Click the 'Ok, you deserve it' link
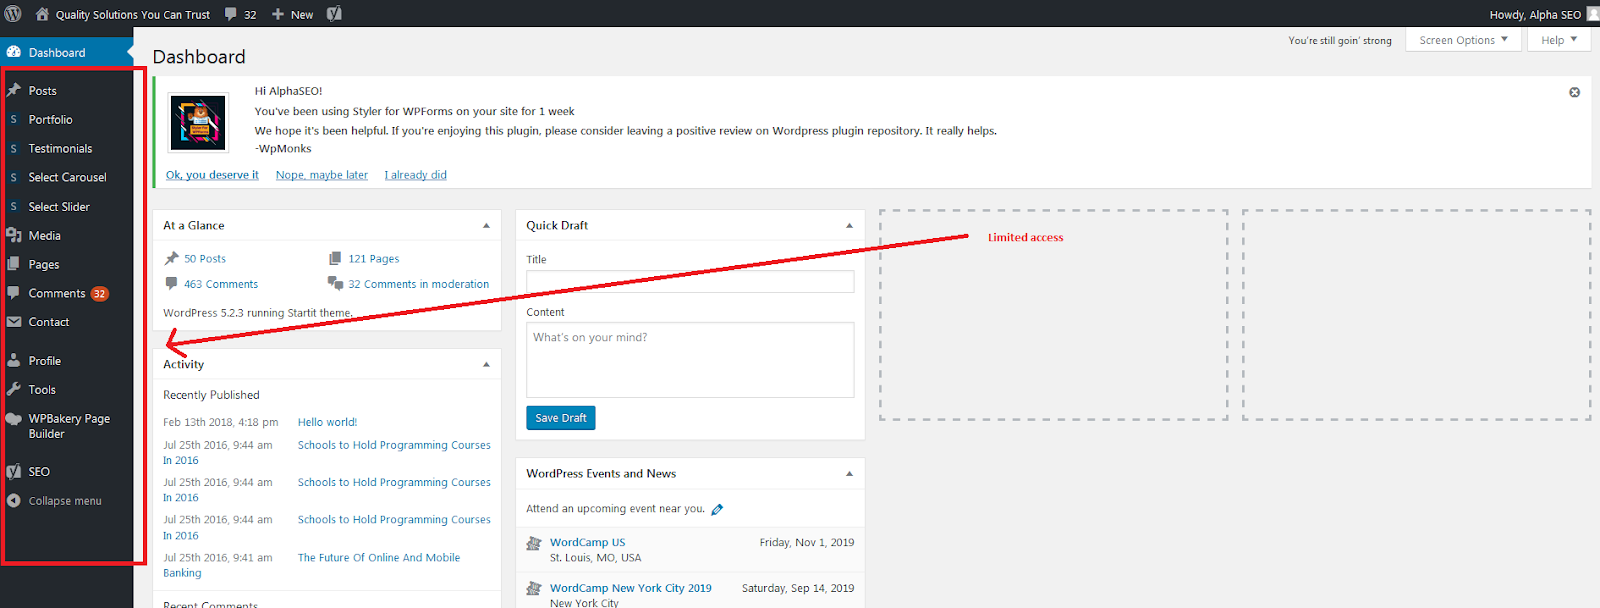 212,175
